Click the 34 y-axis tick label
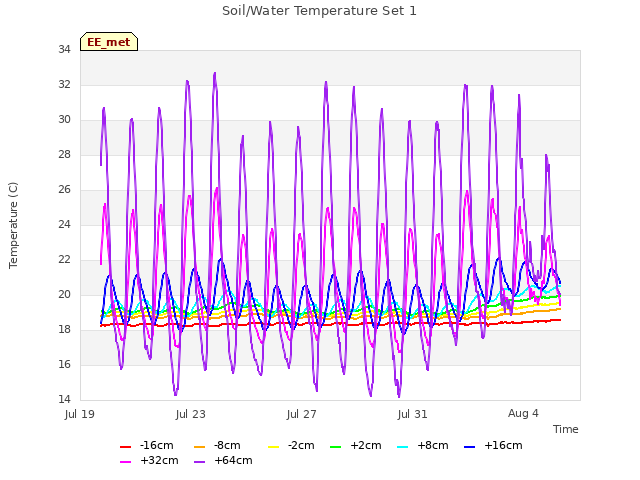The image size is (640, 480). pos(64,49)
